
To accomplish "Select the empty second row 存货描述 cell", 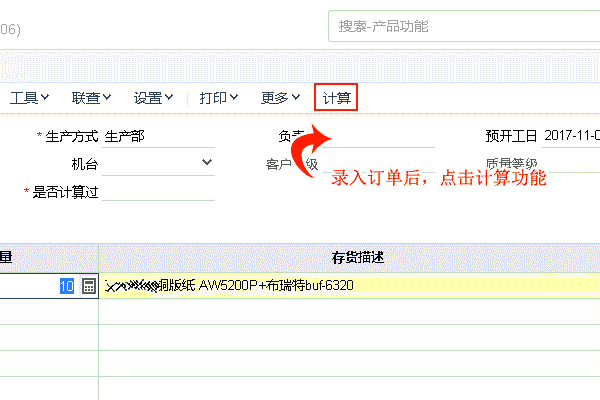I will point(350,311).
